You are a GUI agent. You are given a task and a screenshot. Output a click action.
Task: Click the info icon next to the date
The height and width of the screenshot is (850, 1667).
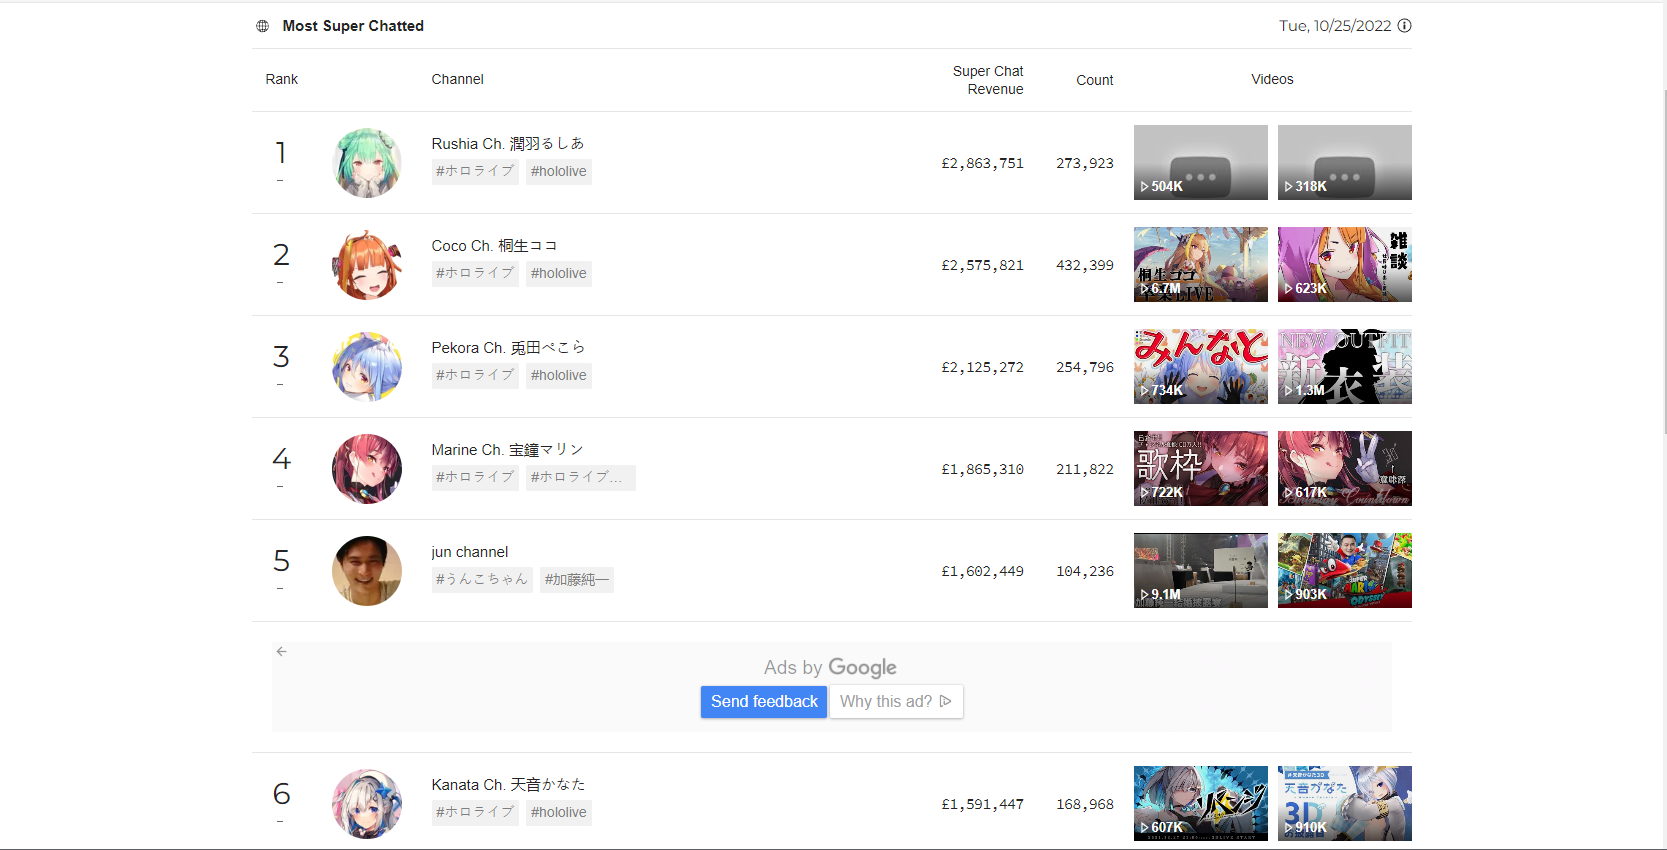[1404, 26]
